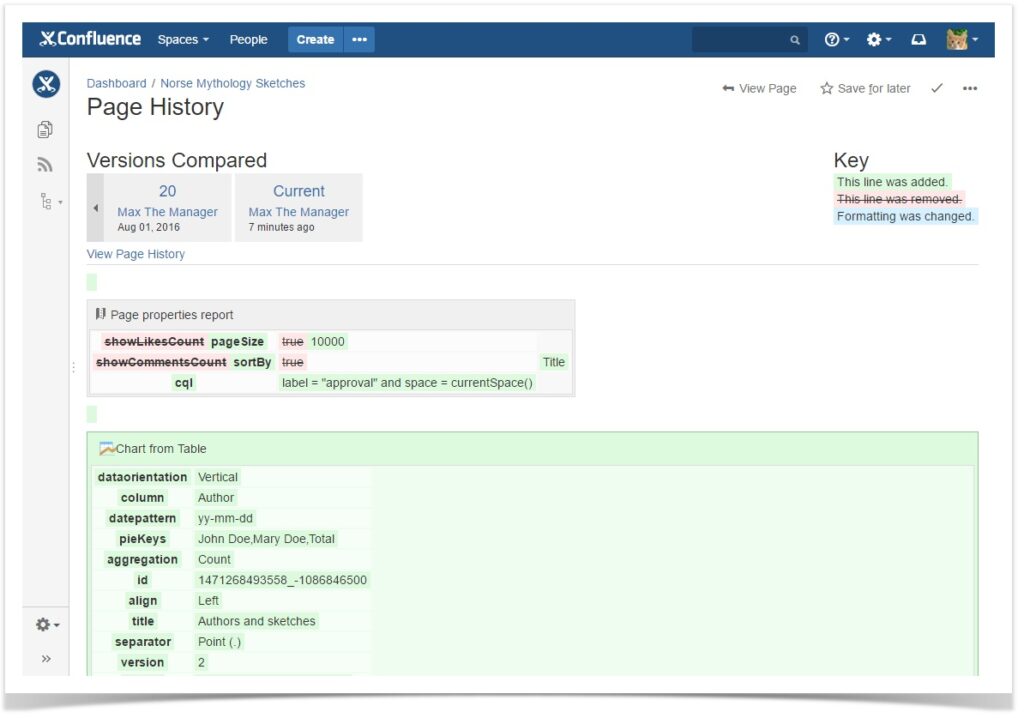The width and height of the screenshot is (1024, 718).
Task: Open the space settings gear at bottom left
Action: pyautogui.click(x=44, y=624)
